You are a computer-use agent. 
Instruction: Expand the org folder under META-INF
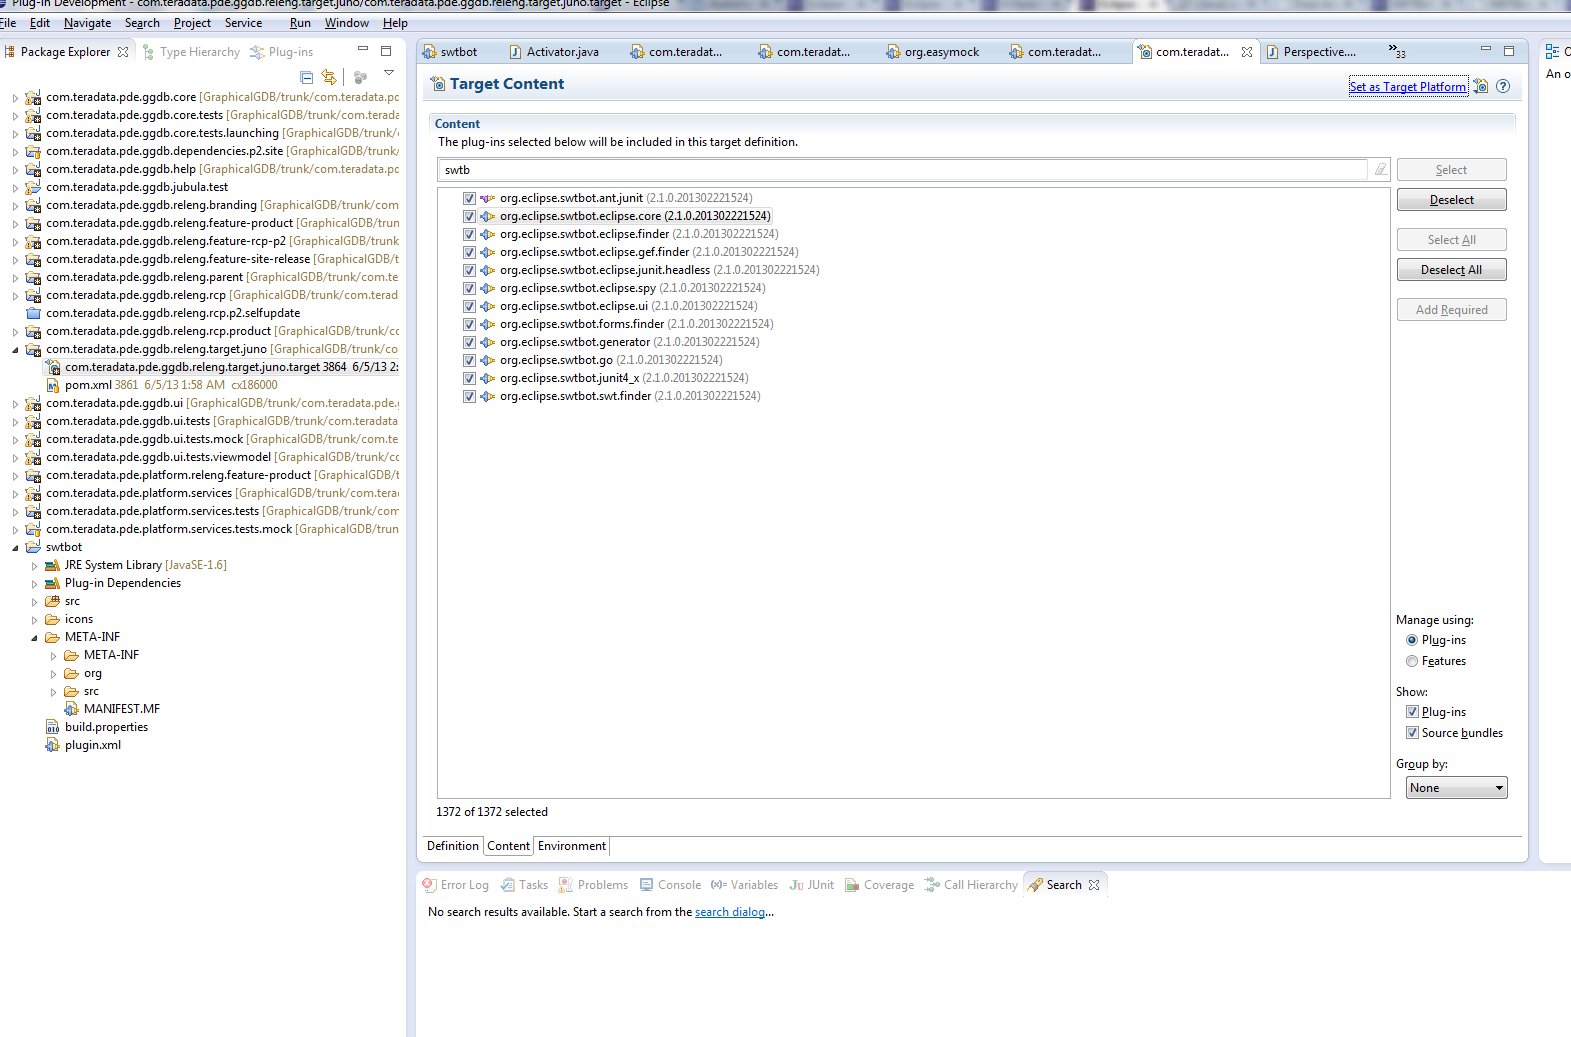[53, 674]
